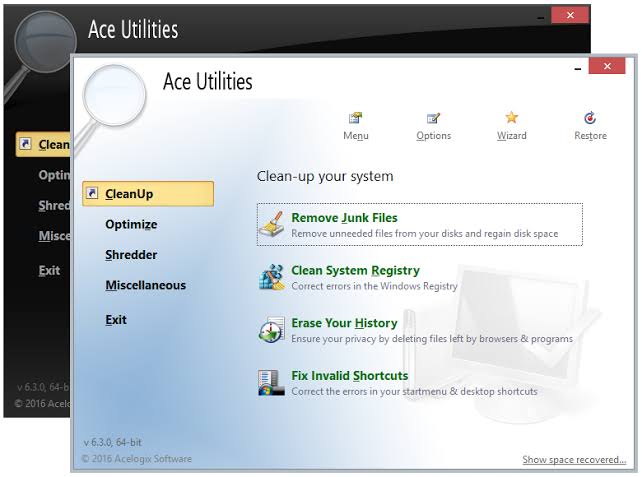The image size is (642, 477).
Task: Click the Fix Invalid Shortcuts icon
Action: tap(271, 382)
